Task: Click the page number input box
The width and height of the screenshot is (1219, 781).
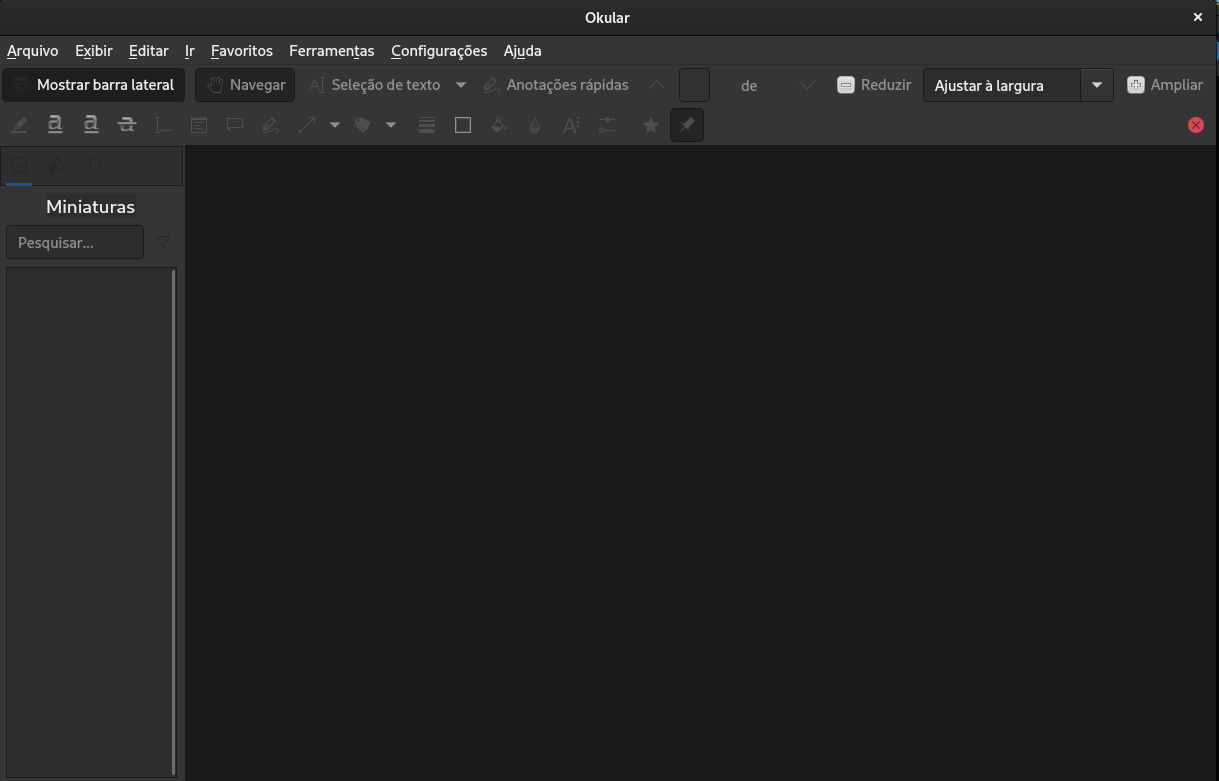Action: click(x=694, y=85)
